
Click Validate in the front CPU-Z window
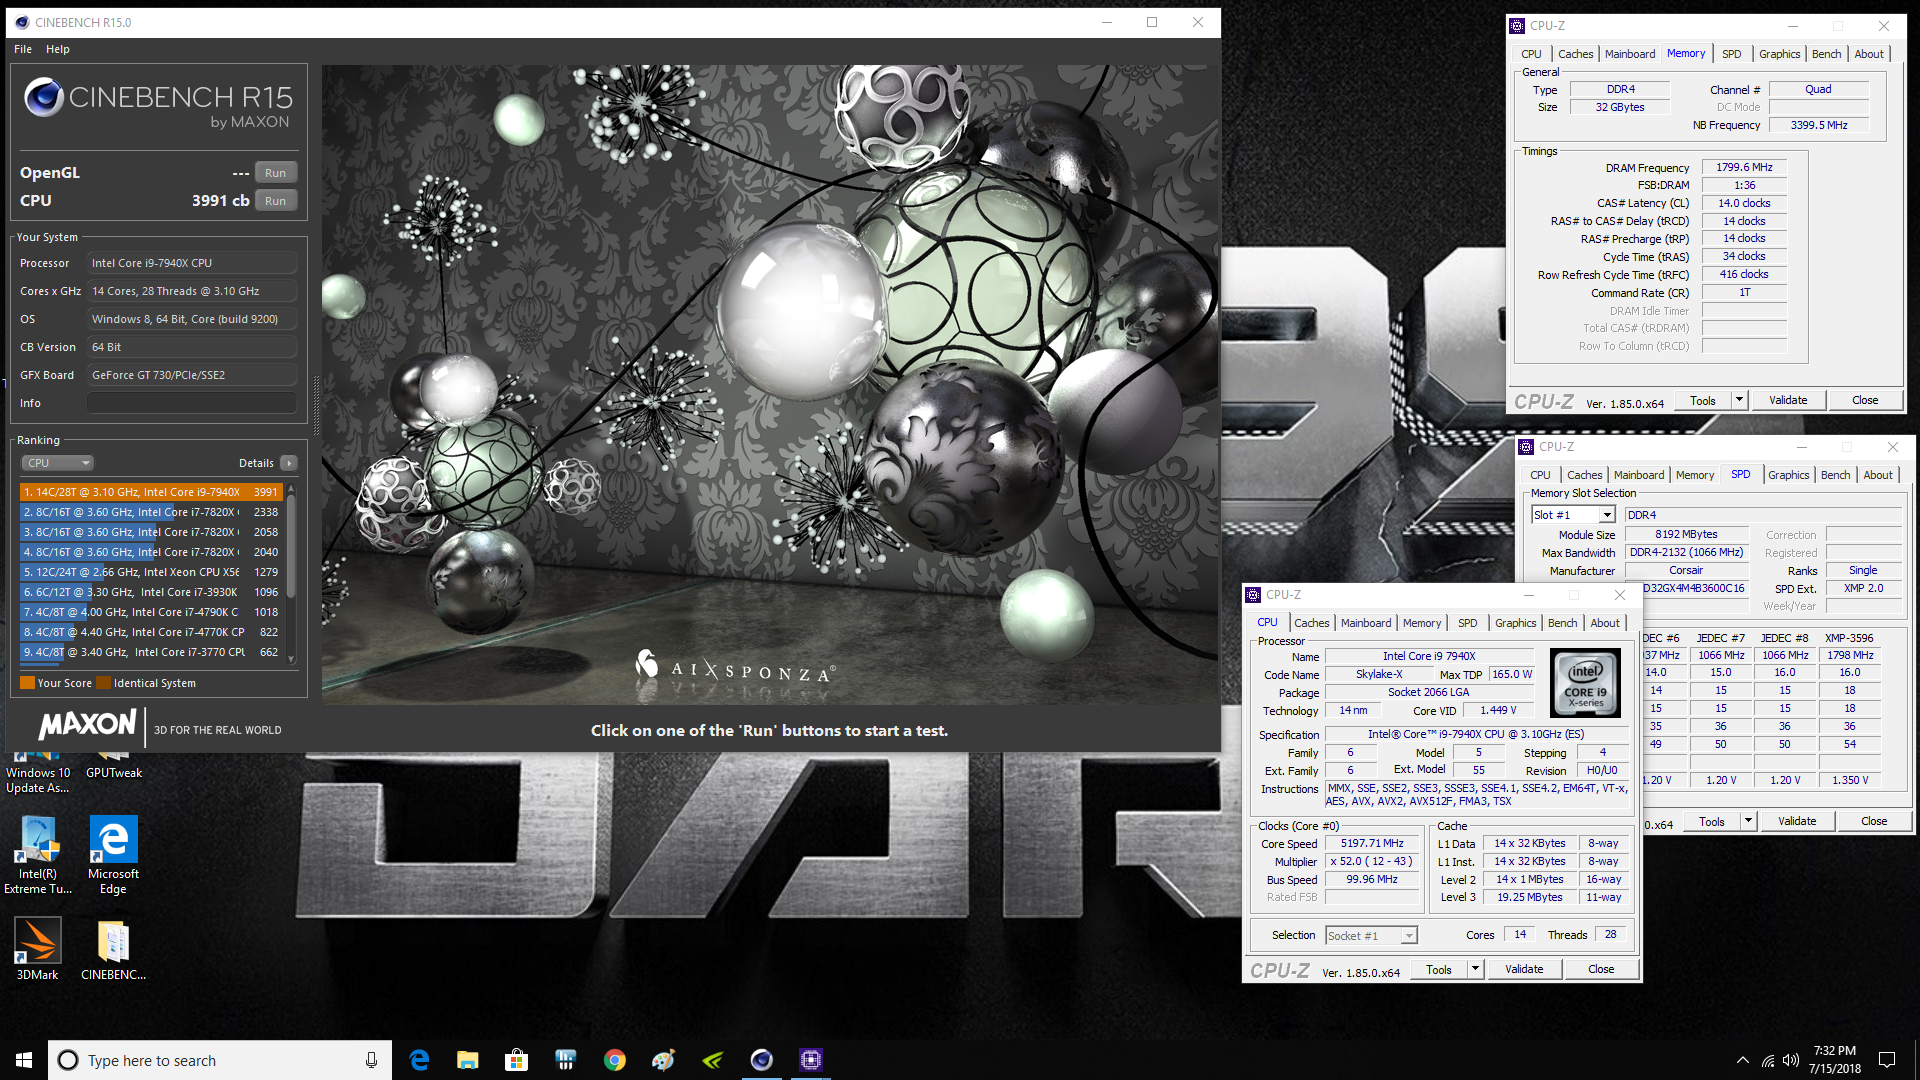[1524, 969]
